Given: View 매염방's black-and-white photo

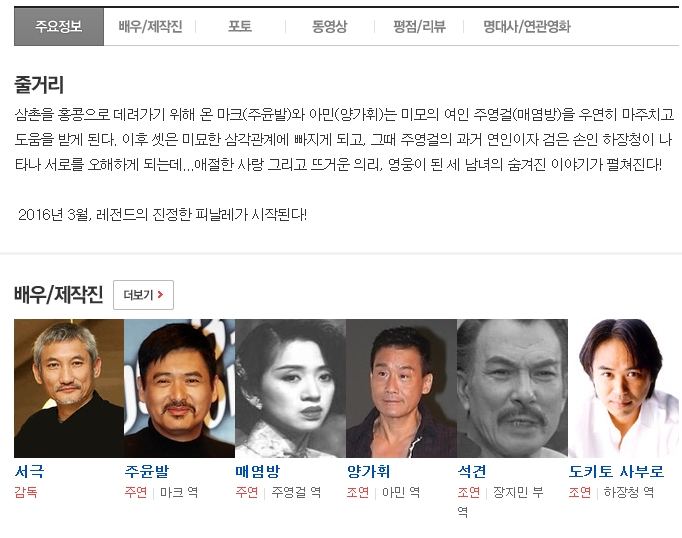Looking at the screenshot, I should tap(291, 388).
